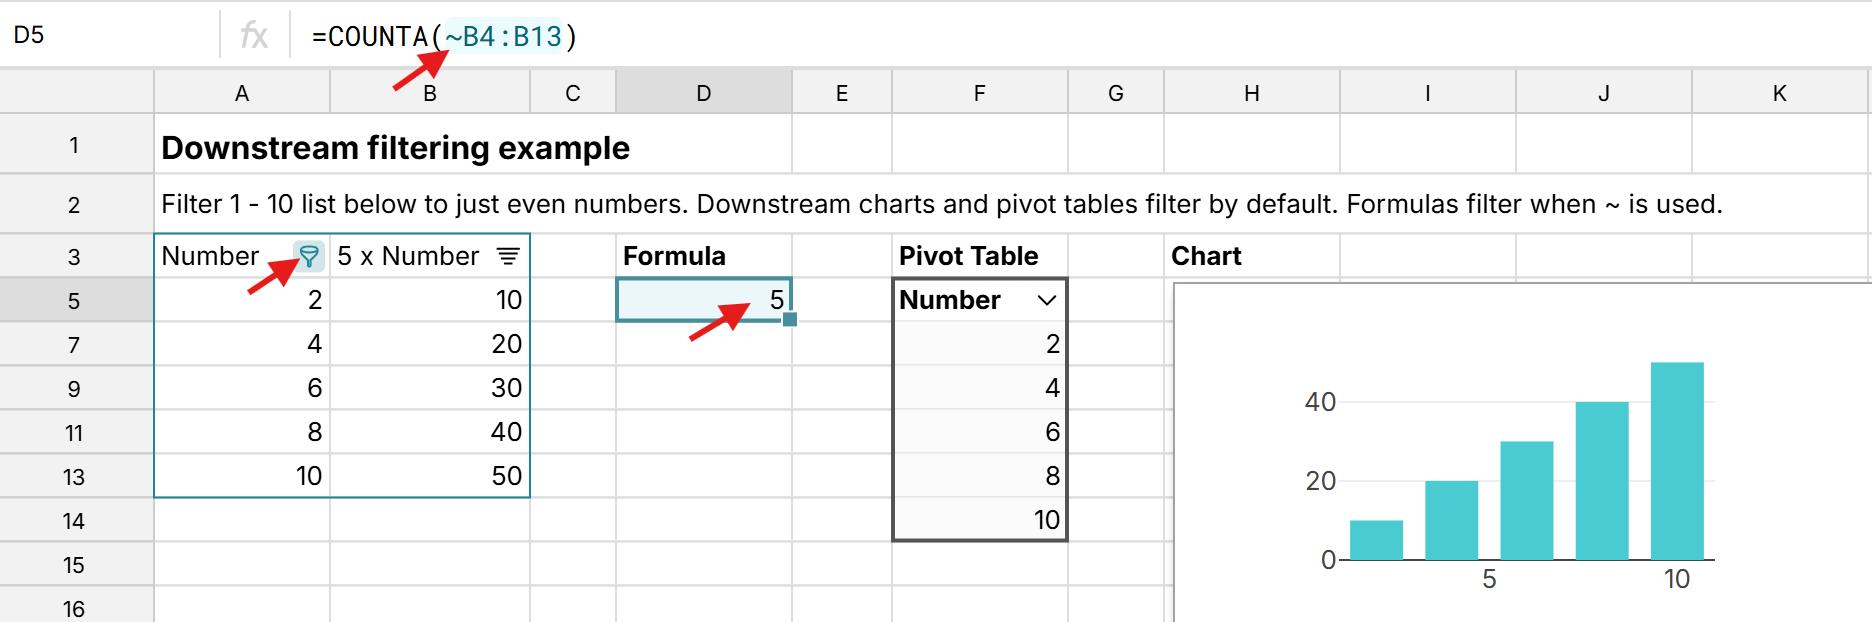This screenshot has width=1872, height=622.
Task: Click the active filter icon in Number header
Action: pos(308,256)
